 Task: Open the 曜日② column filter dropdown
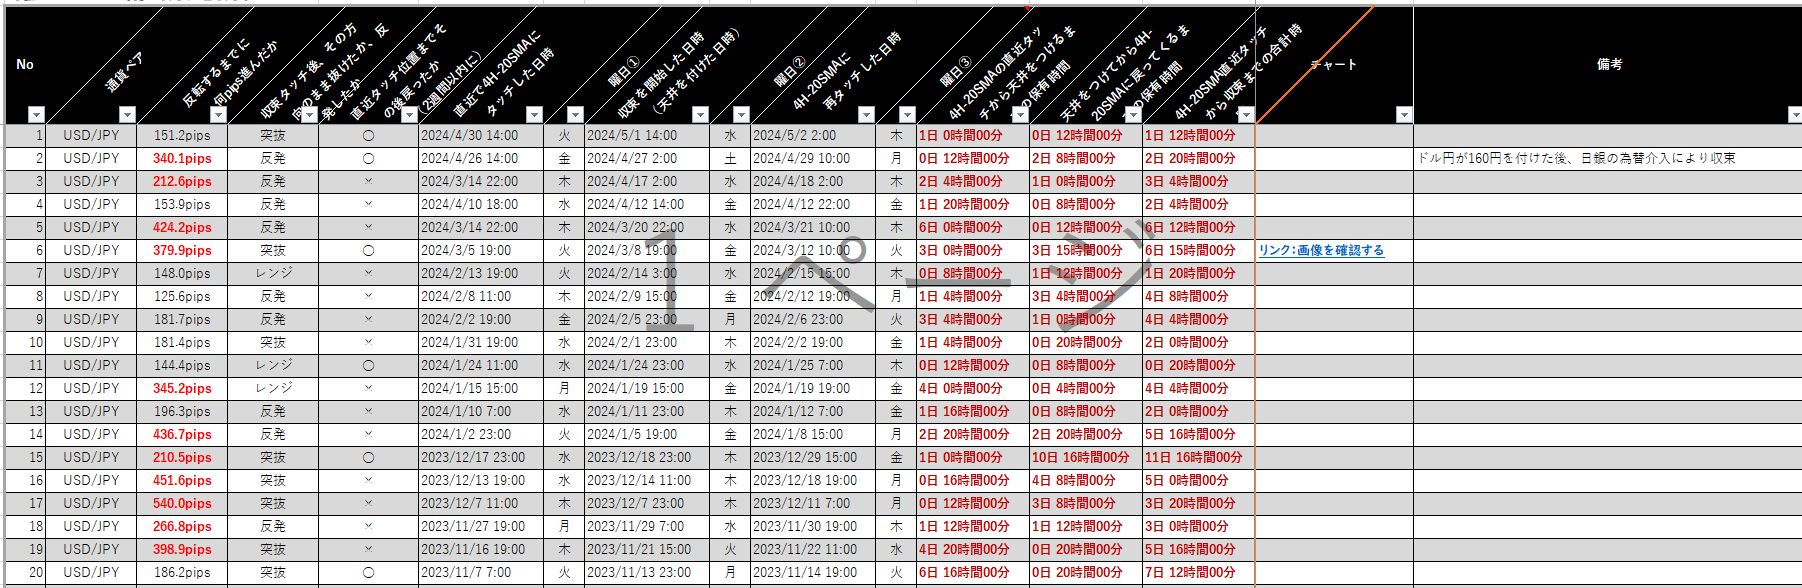[740, 115]
